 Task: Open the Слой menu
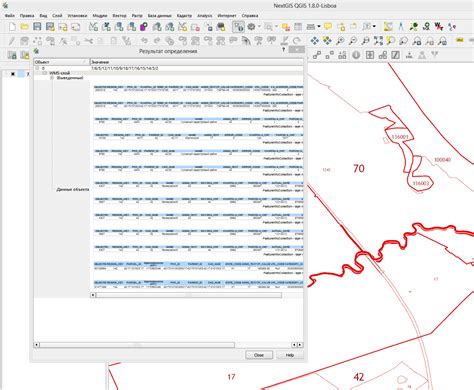[57, 16]
